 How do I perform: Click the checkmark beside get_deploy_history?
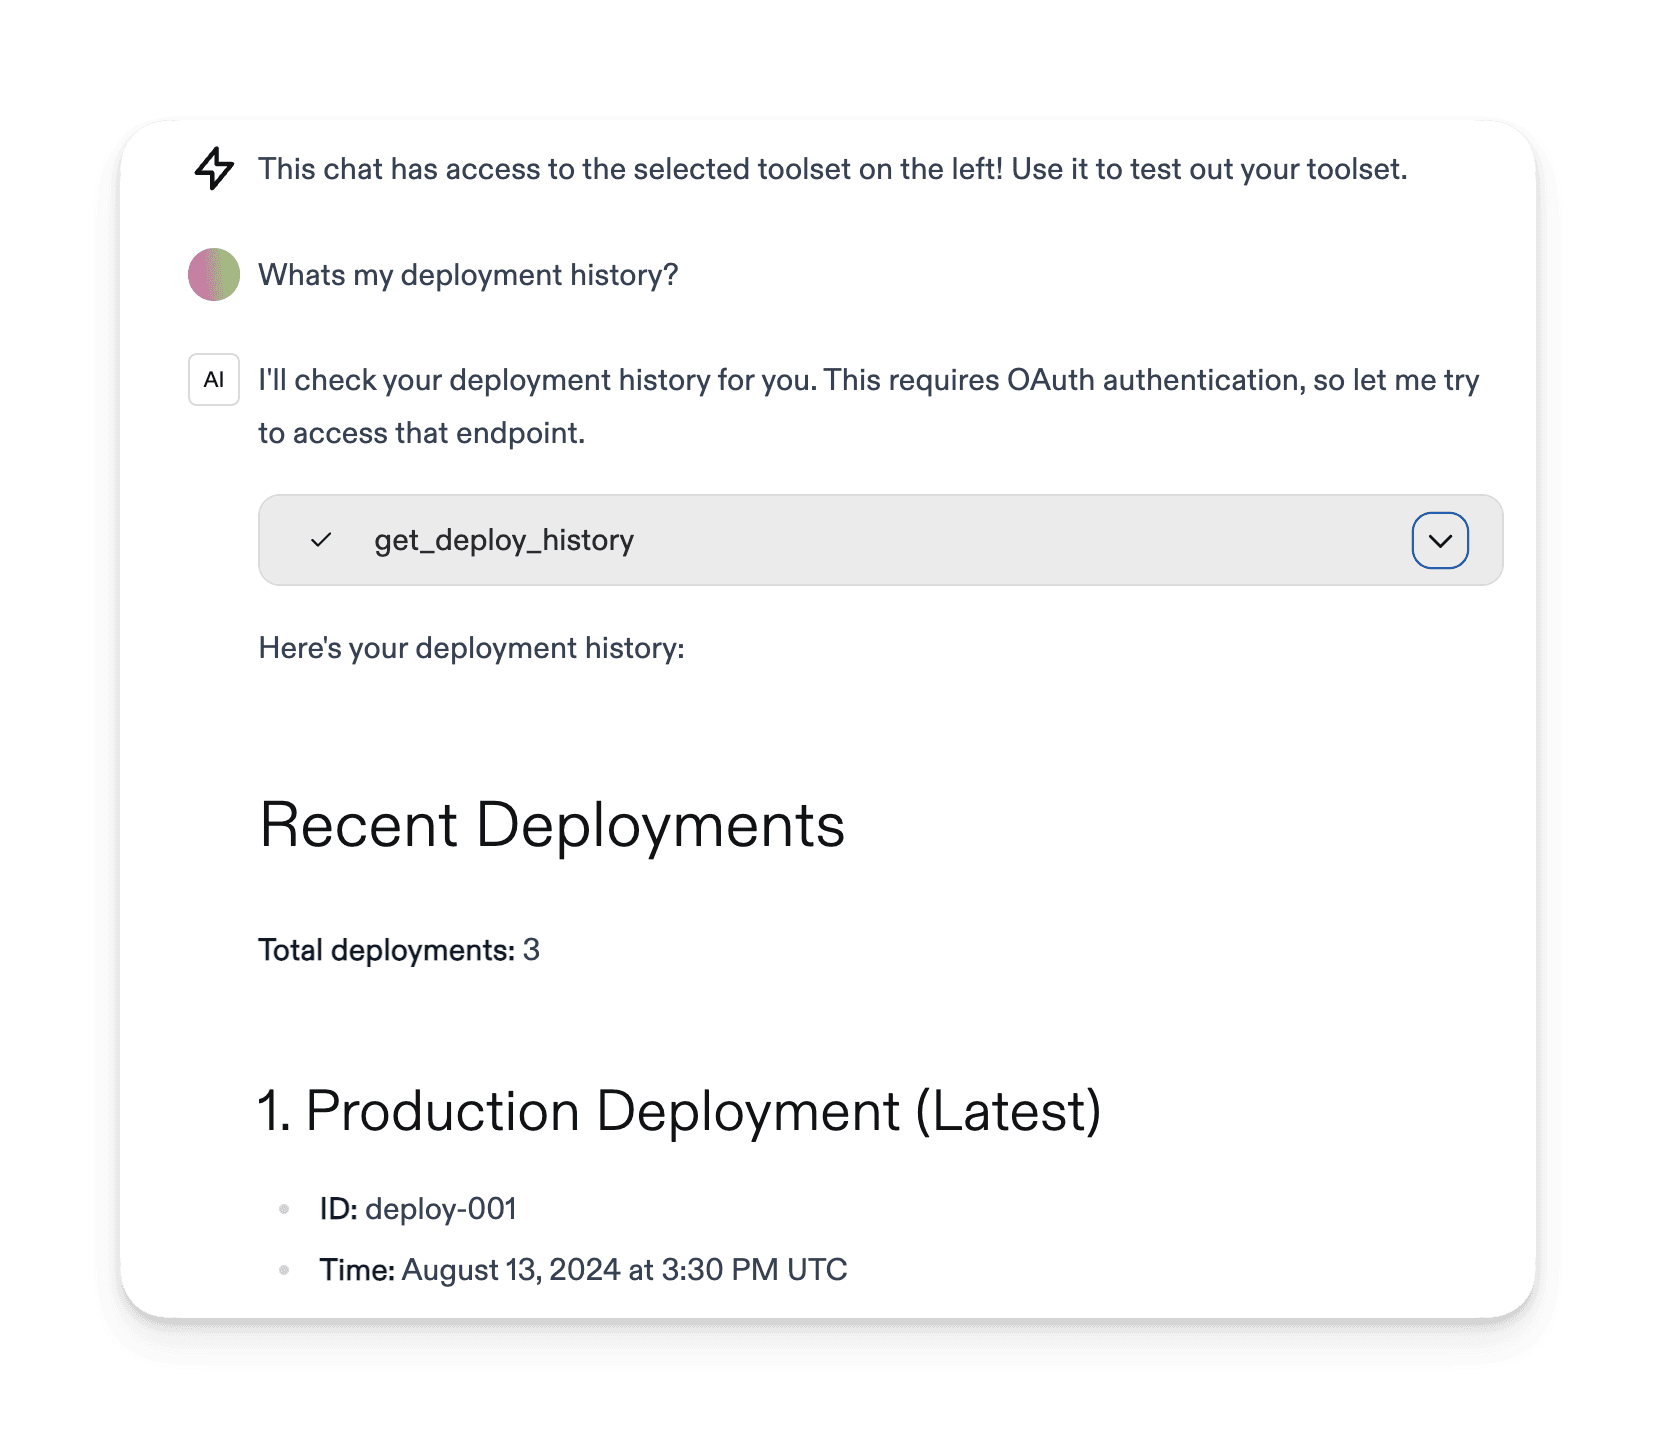coord(321,540)
